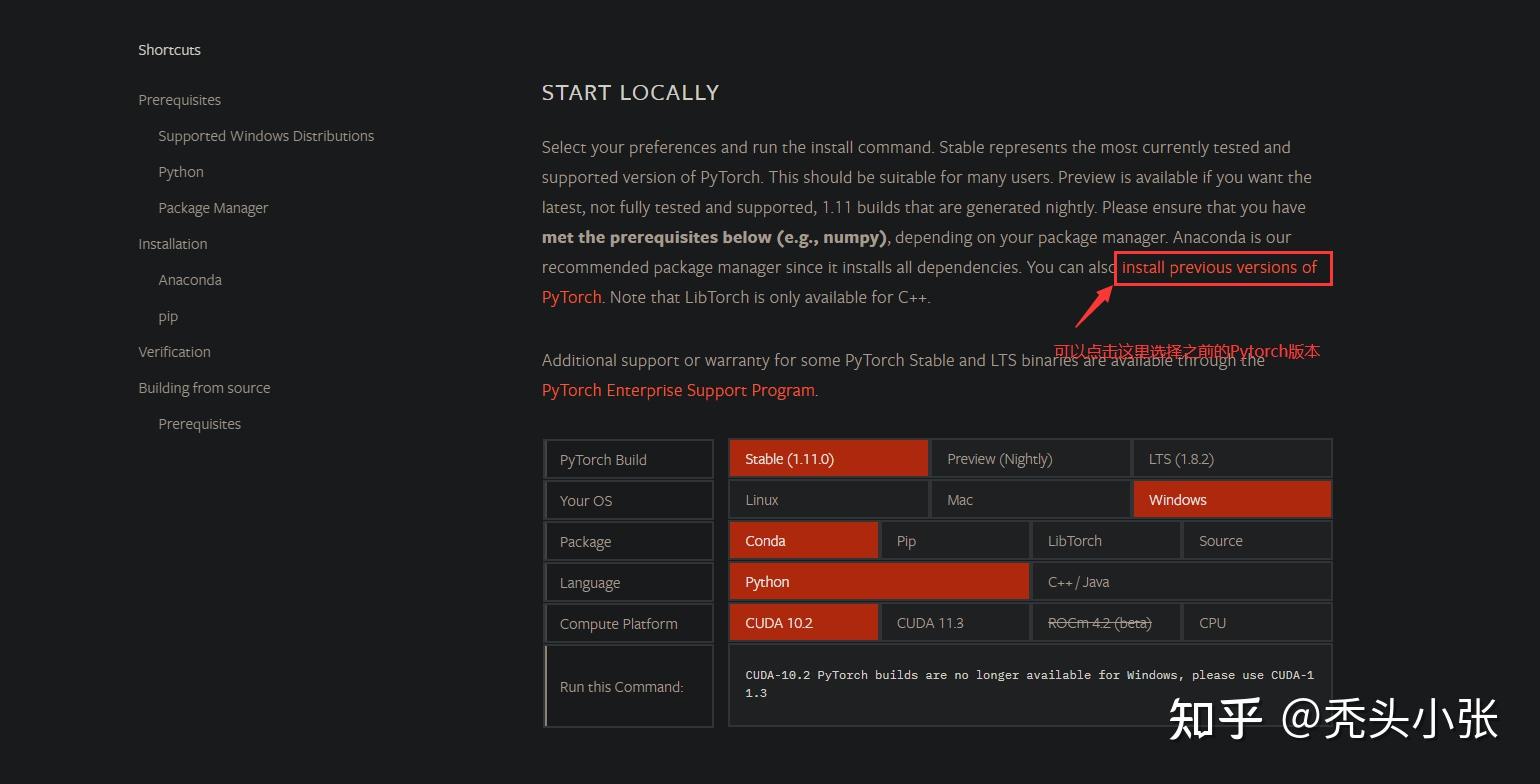Select CUDA 11.3 compute platform
1540x784 pixels.
(955, 622)
